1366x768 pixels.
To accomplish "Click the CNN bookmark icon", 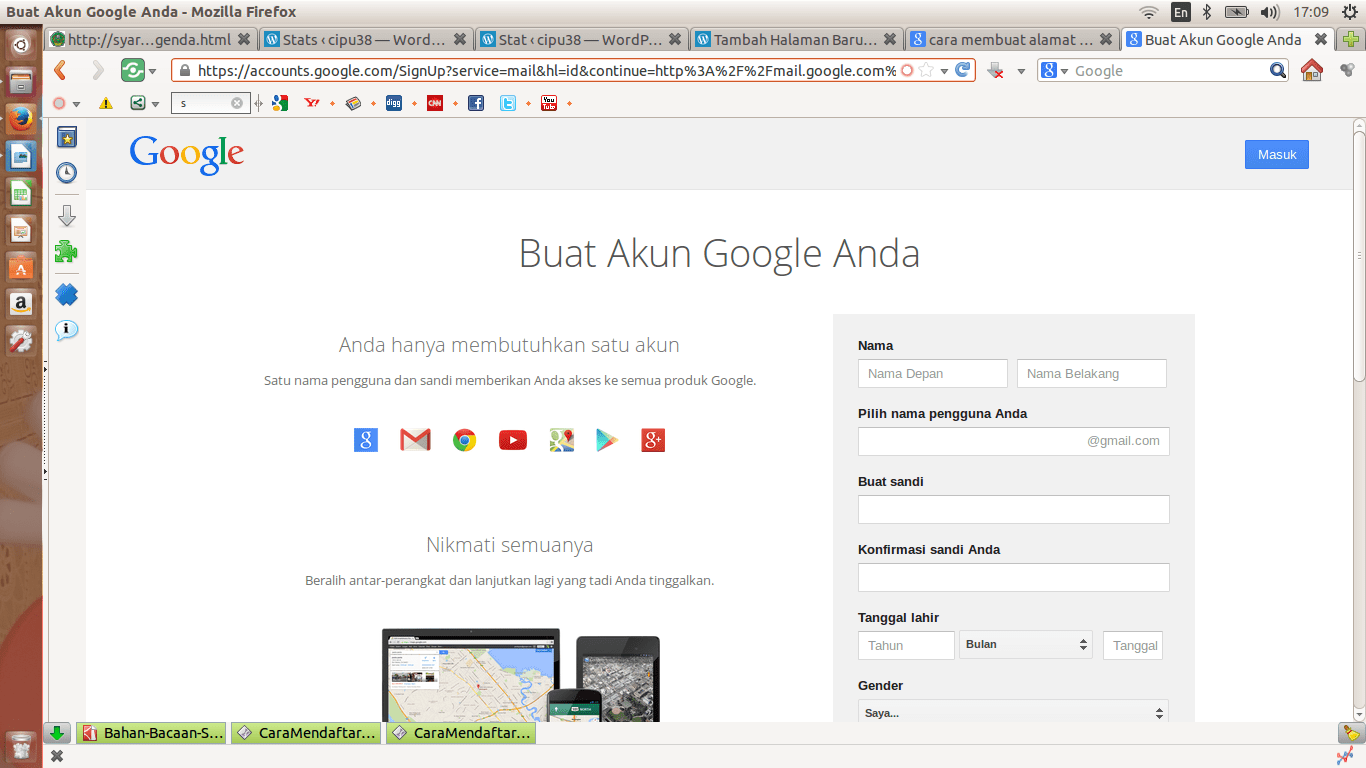I will 435,103.
